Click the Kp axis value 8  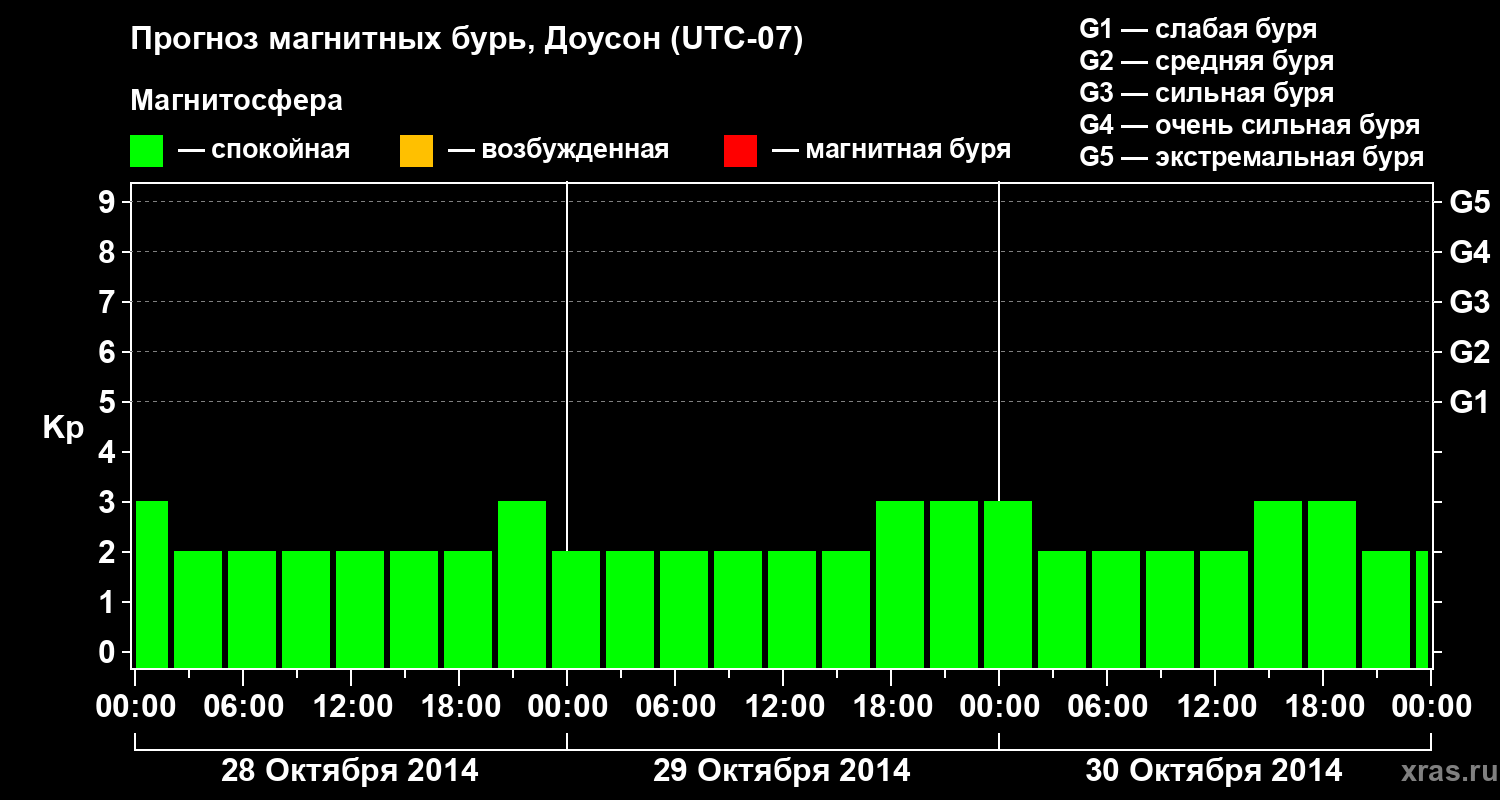click(108, 252)
